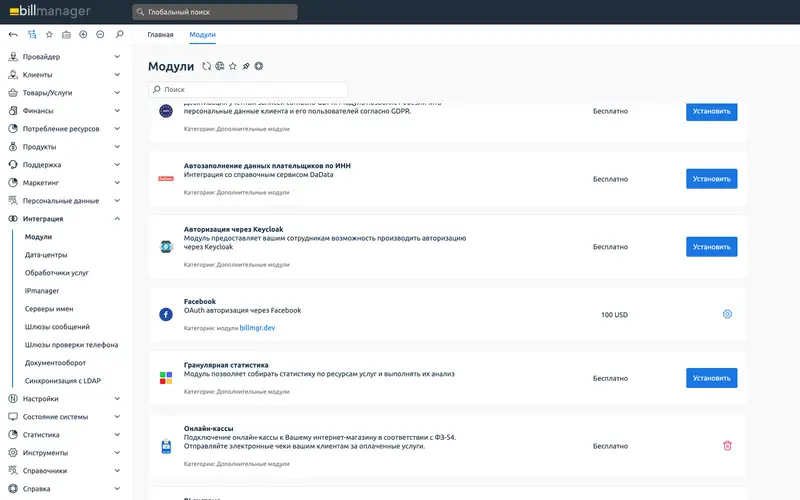
Task: Expand the Настройки section chevron
Action: tap(117, 398)
